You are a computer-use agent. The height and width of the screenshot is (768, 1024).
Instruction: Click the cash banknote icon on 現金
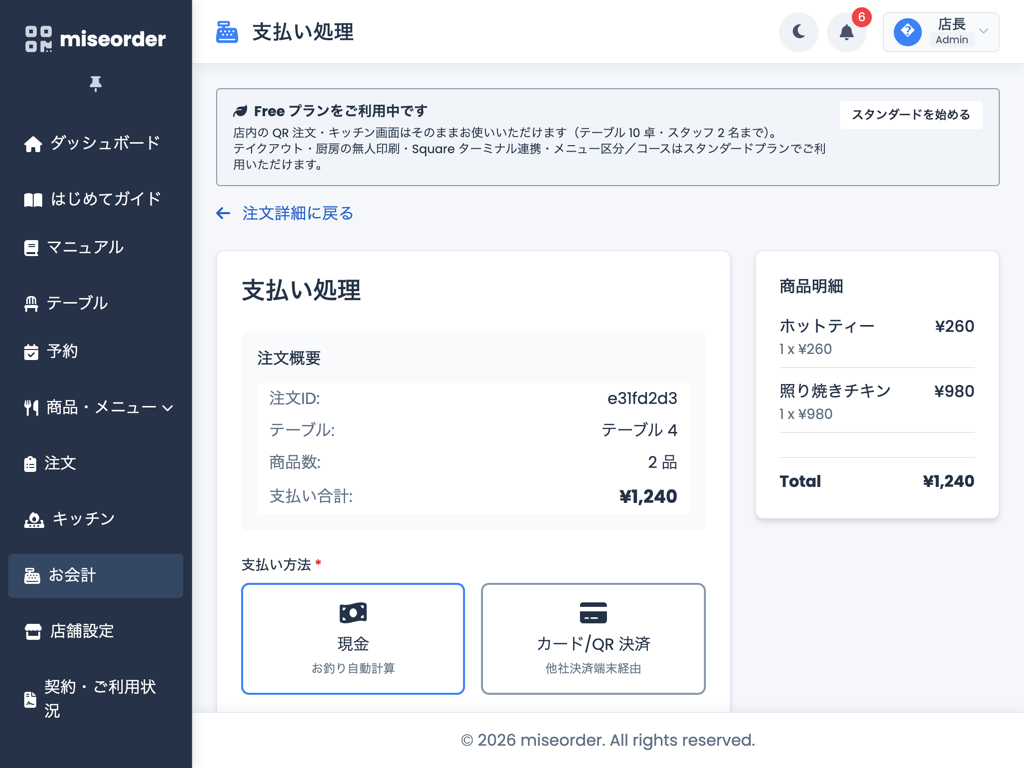click(353, 613)
